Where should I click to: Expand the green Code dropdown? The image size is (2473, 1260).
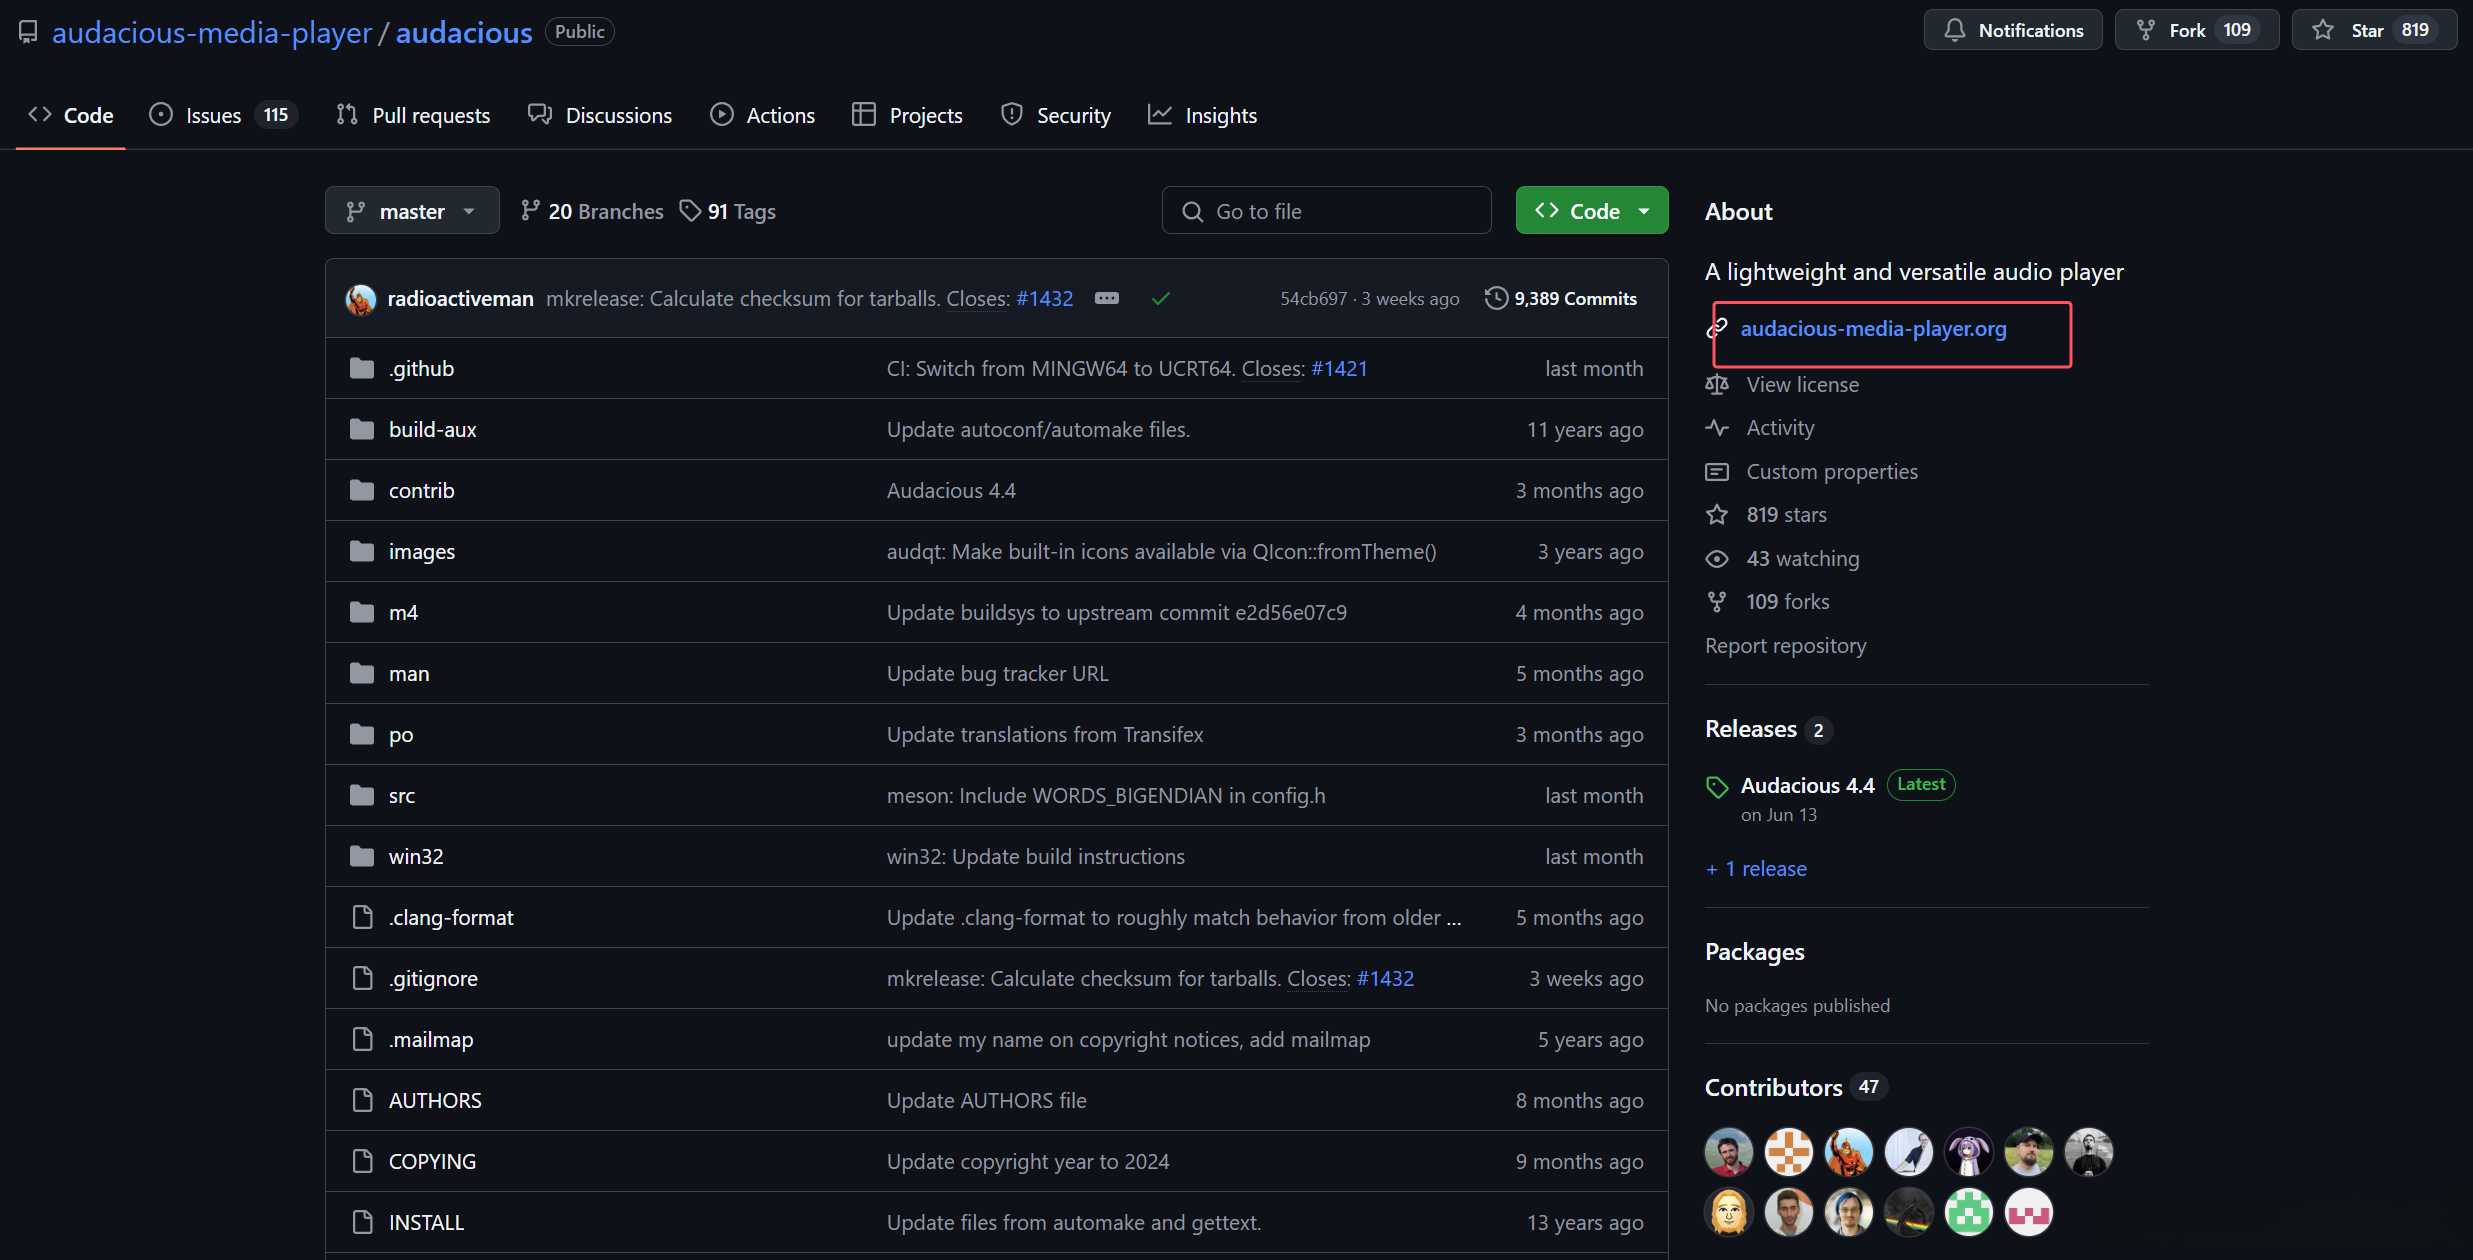point(1591,211)
